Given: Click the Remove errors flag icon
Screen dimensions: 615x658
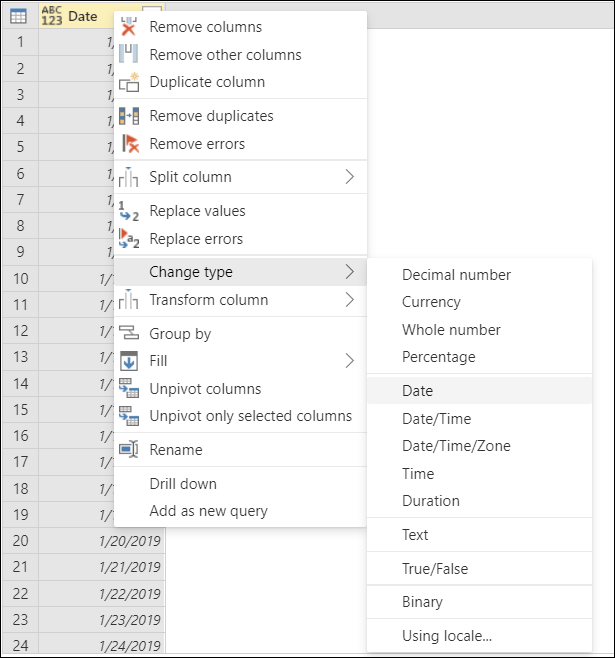Looking at the screenshot, I should (x=130, y=144).
